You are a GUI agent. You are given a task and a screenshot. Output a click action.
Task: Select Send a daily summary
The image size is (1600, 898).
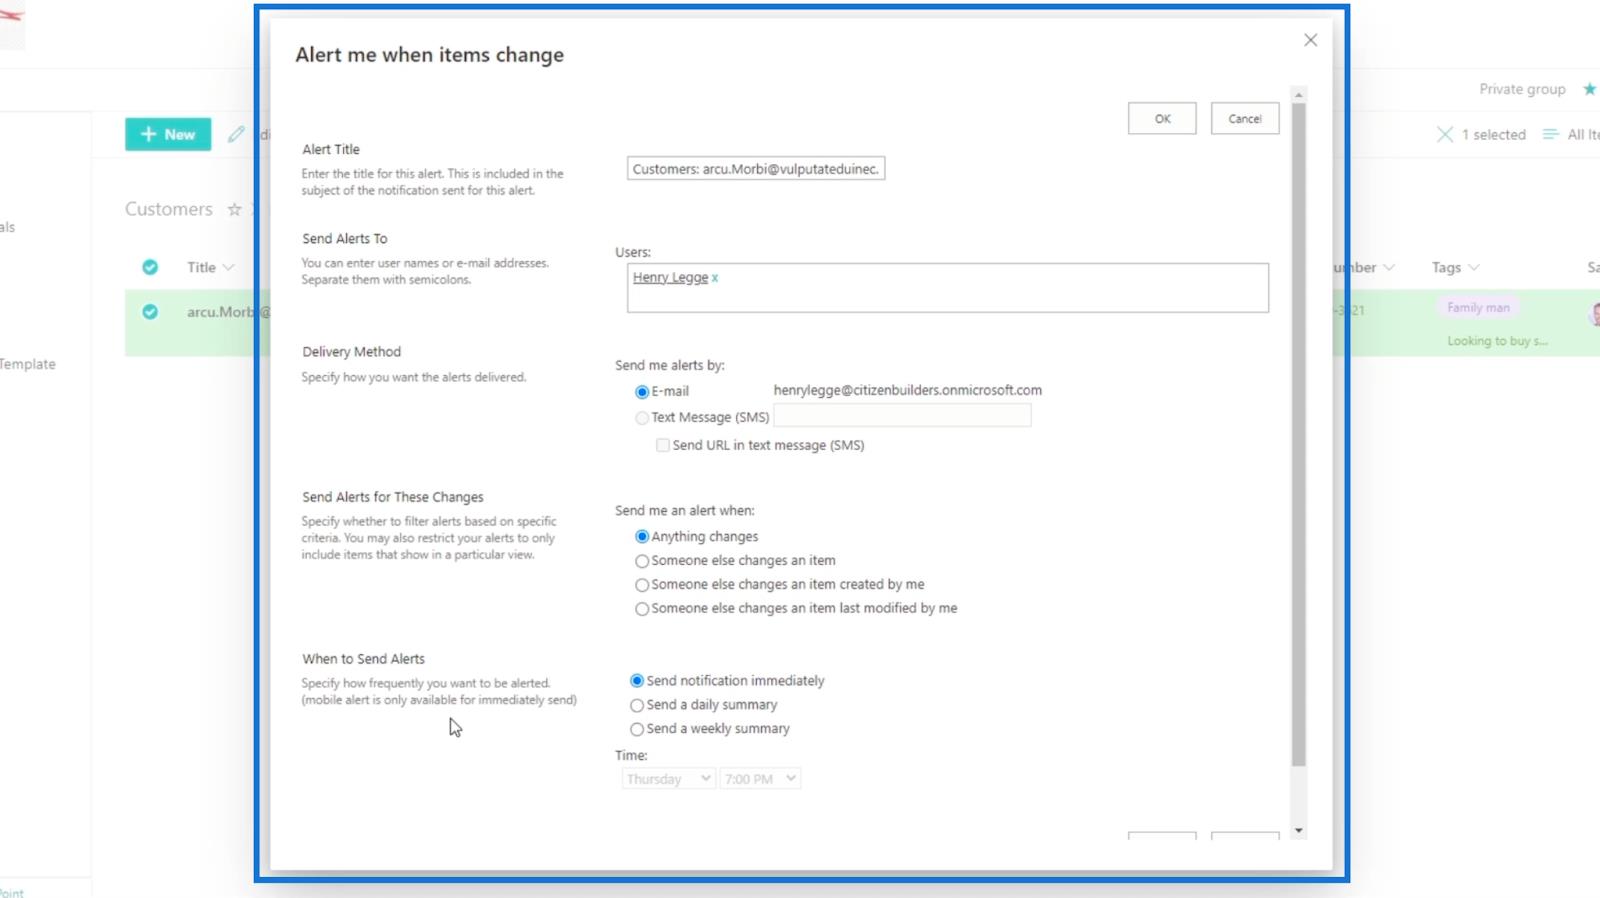pos(637,705)
